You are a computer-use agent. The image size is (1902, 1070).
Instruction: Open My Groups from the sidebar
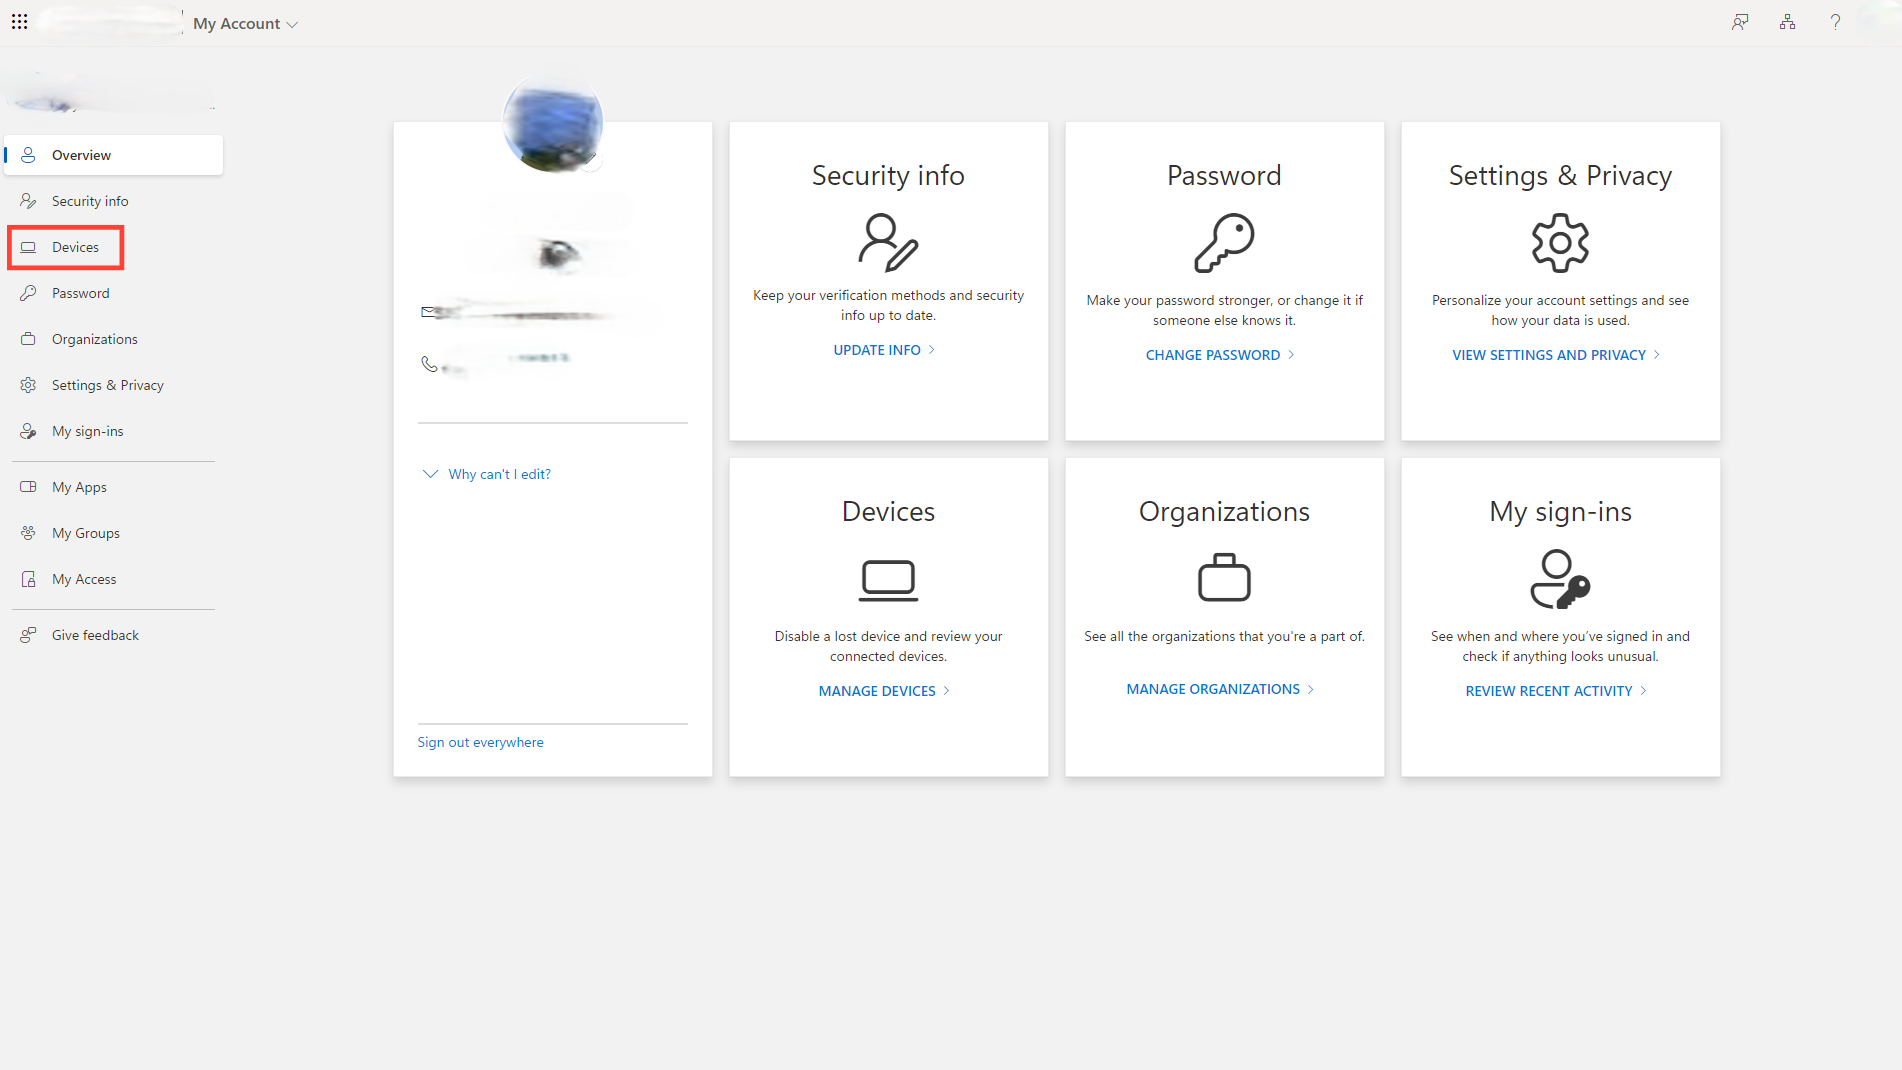point(114,533)
